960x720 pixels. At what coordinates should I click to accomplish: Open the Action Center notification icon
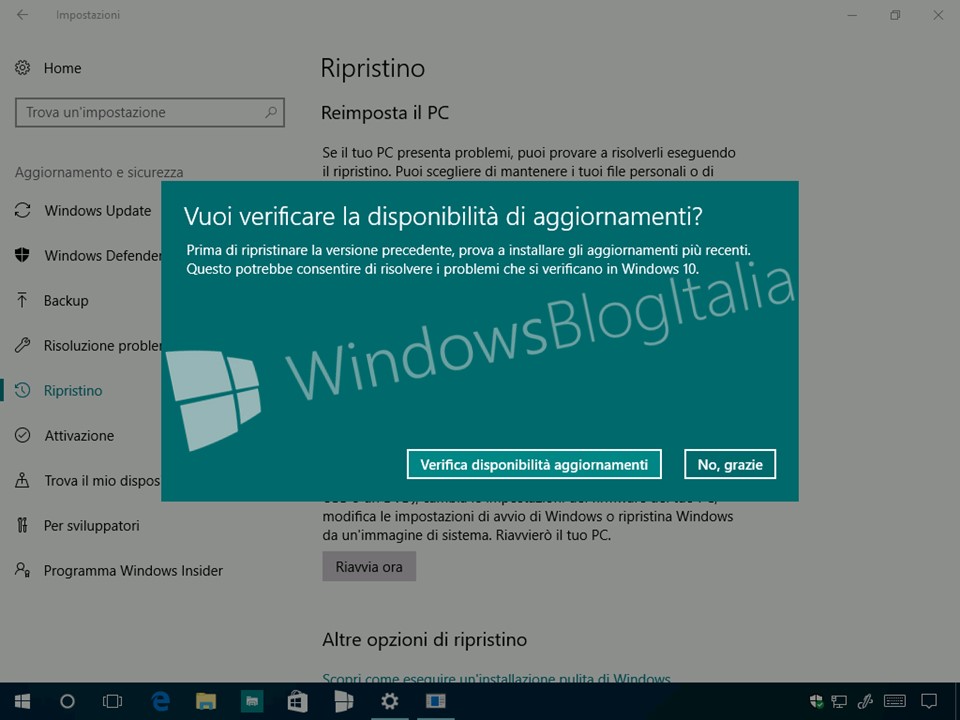929,701
